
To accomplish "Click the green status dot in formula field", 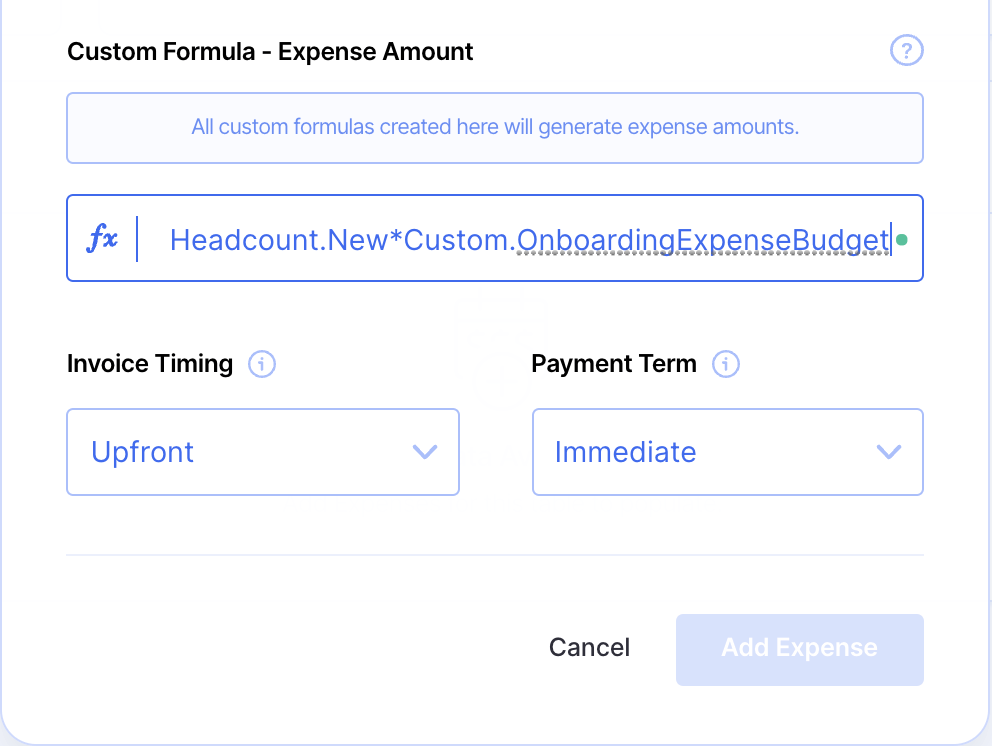I will click(902, 240).
